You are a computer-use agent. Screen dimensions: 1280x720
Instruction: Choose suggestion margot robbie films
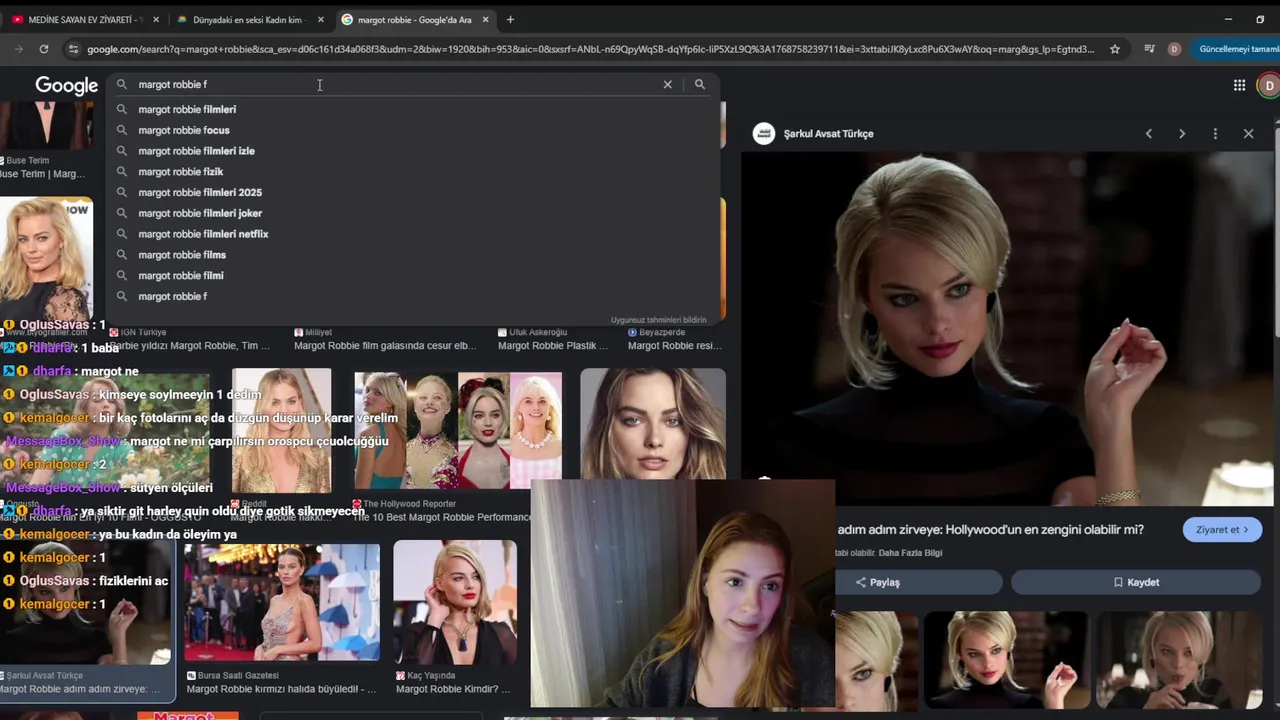click(x=182, y=255)
